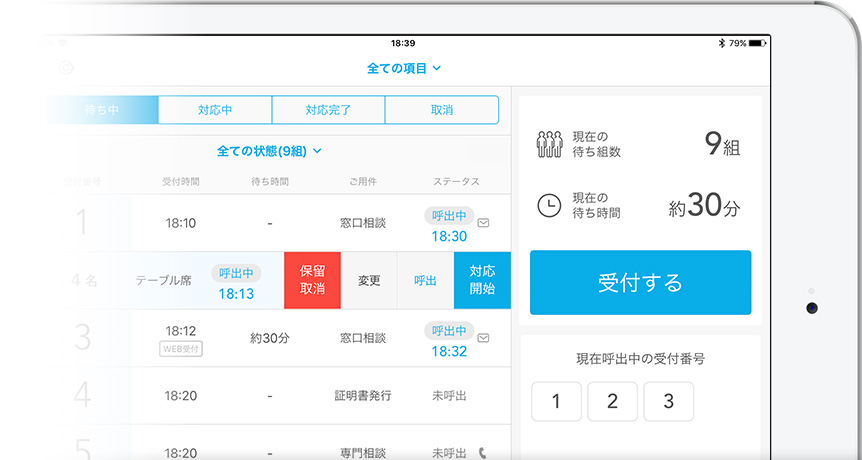This screenshot has width=862, height=460.
Task: Click the 18:10 reception time cell
Action: 181,224
